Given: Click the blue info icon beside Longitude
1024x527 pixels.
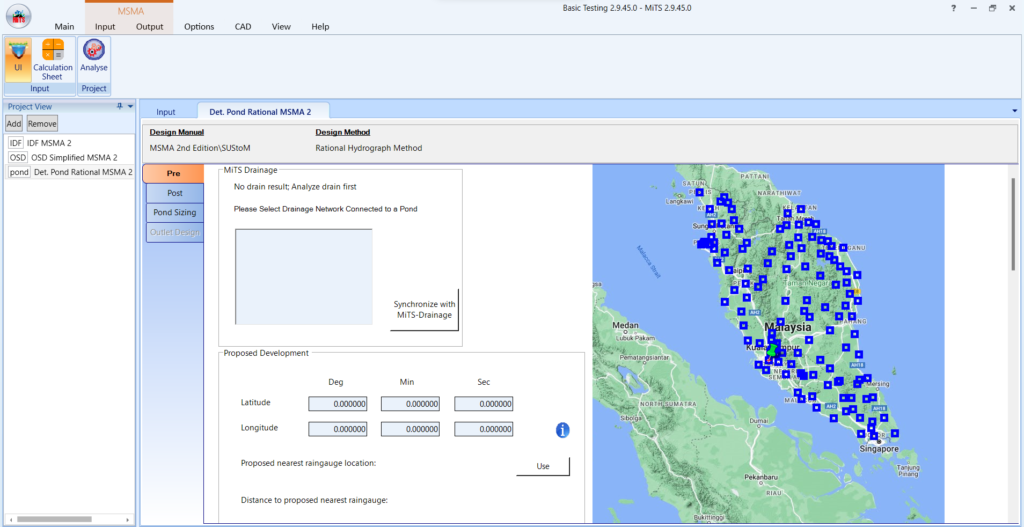Looking at the screenshot, I should (563, 430).
